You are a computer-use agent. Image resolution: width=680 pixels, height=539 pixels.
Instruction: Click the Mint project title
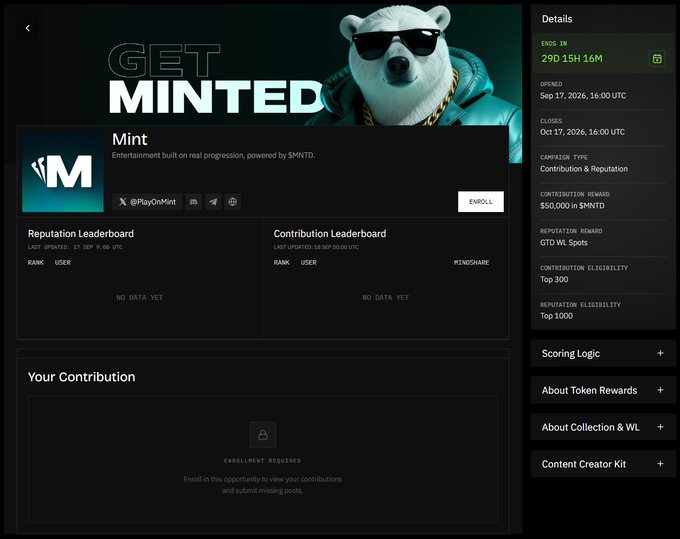click(x=130, y=139)
